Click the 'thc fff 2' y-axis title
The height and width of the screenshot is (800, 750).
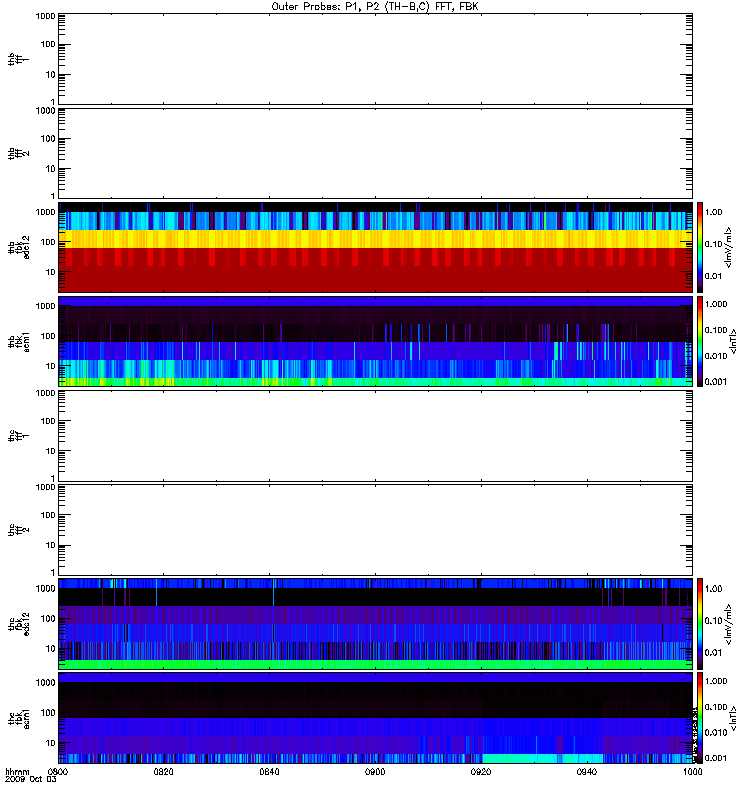coord(18,530)
